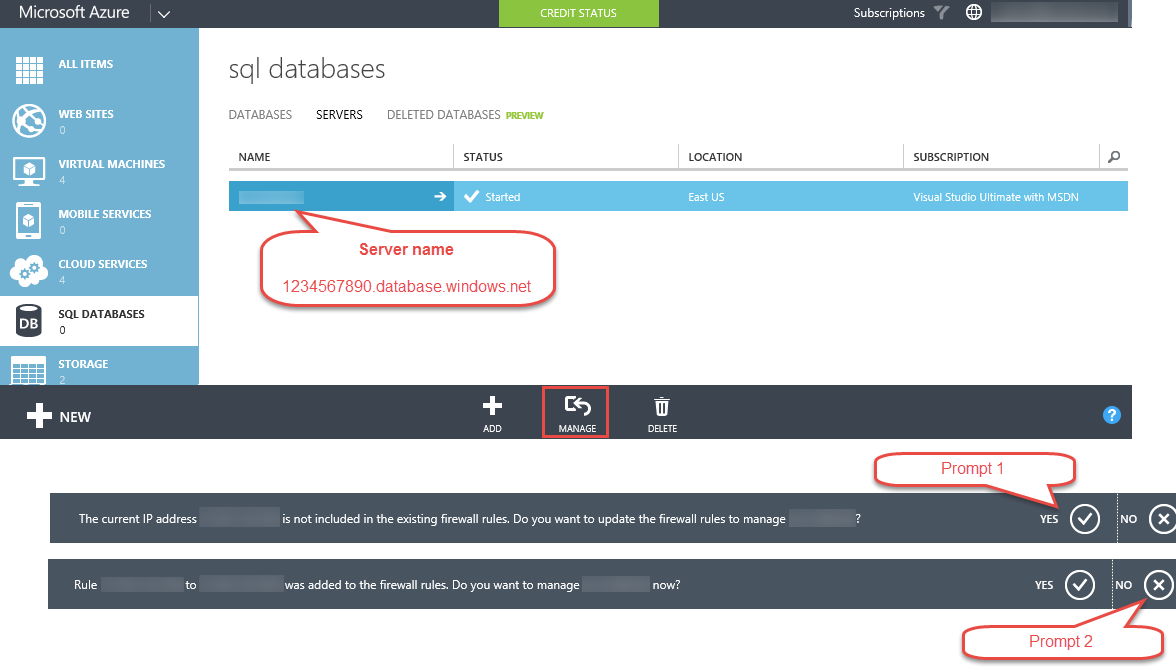Open the language globe icon
Screen dimensions: 1176x667
[974, 12]
